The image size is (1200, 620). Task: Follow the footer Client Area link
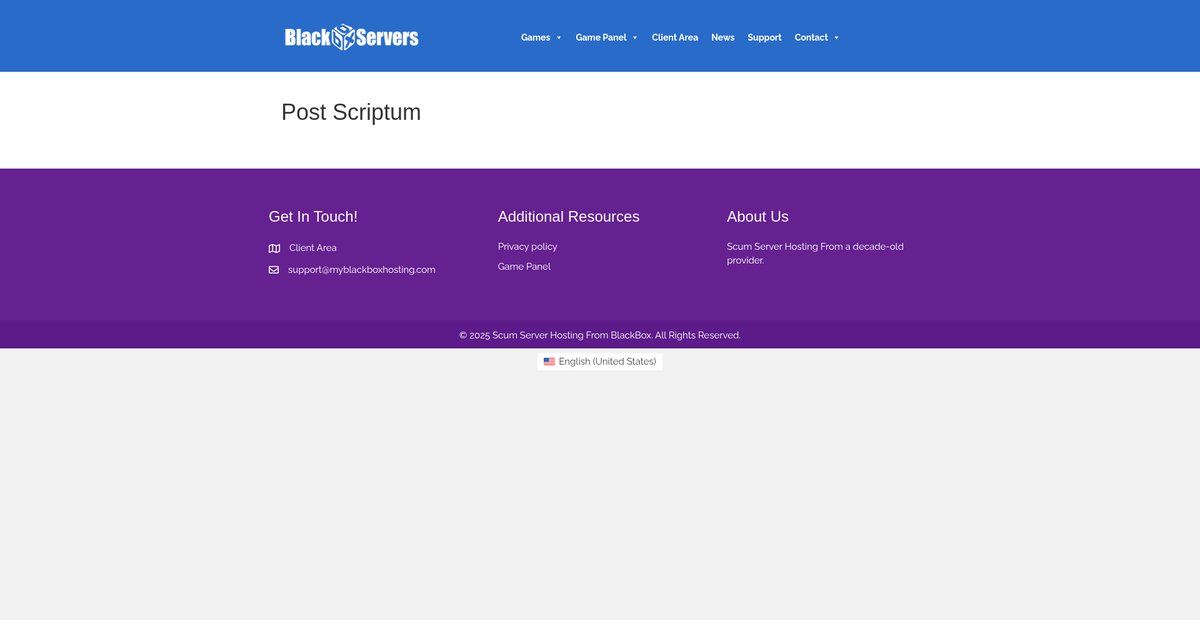tap(313, 248)
